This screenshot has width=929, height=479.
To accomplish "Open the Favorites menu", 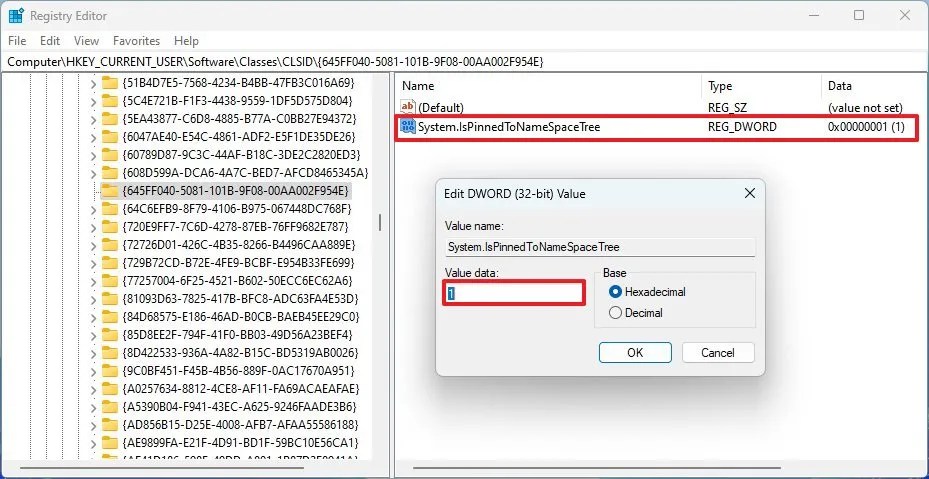I will [136, 41].
